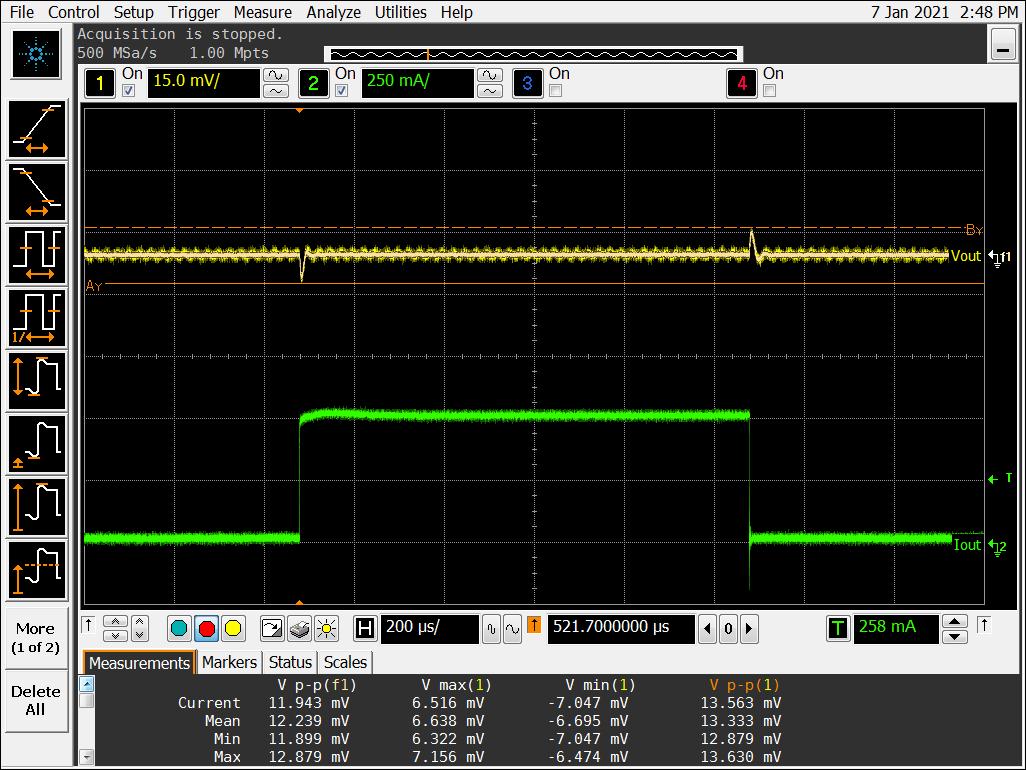The image size is (1026, 770).
Task: Select the V max measurement icon
Action: click(37, 507)
